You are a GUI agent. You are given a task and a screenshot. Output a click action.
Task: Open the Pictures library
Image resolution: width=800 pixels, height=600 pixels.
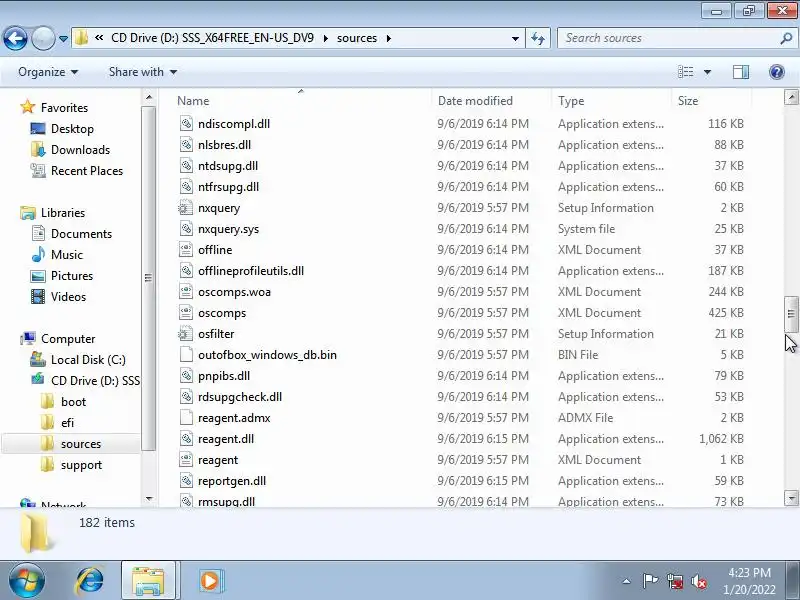point(72,276)
